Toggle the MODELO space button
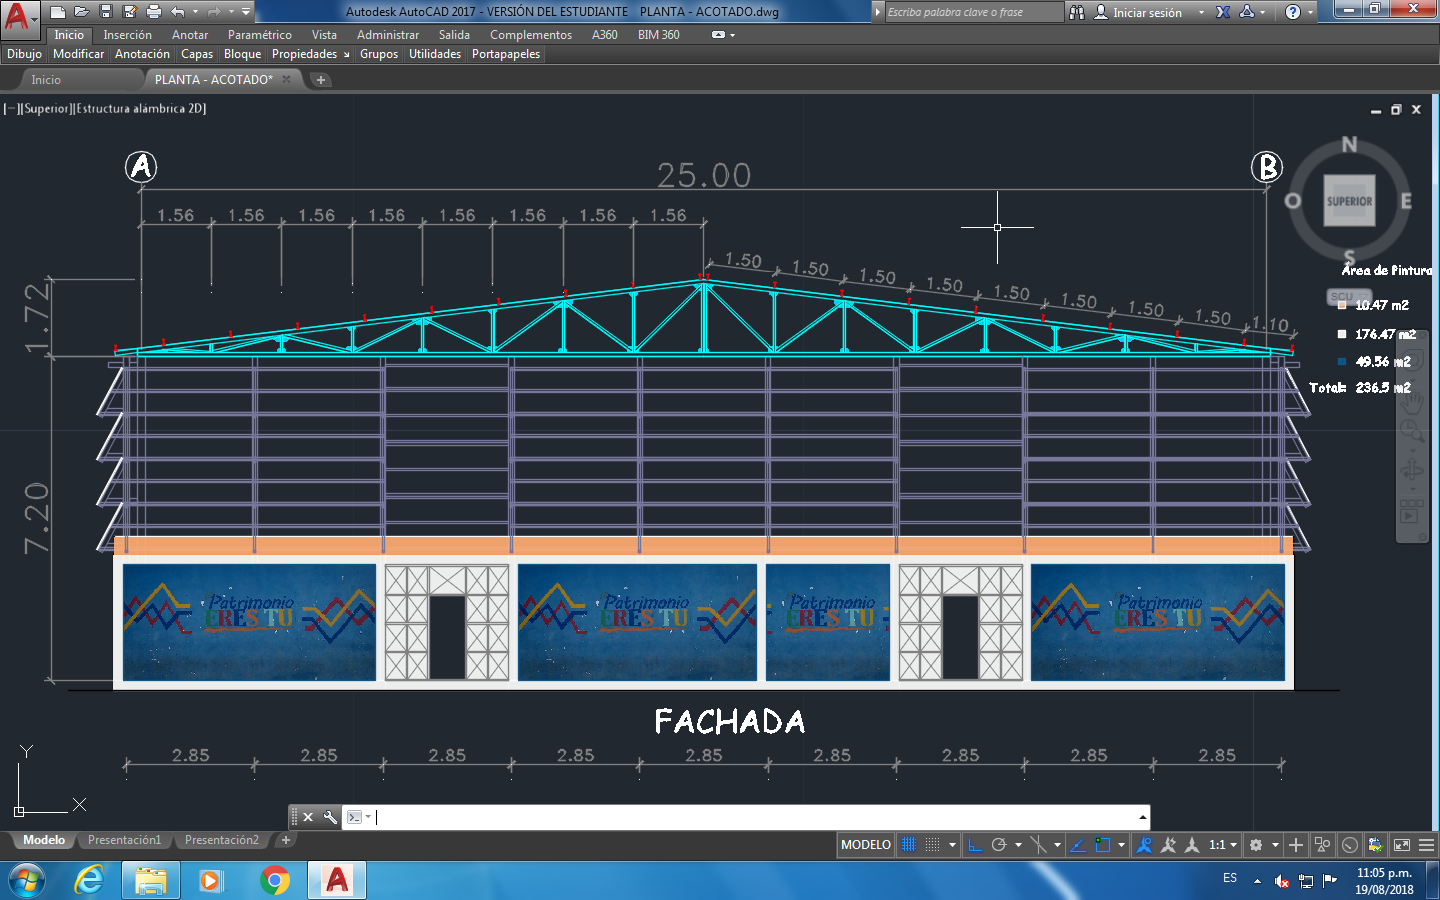1440x900 pixels. point(866,845)
